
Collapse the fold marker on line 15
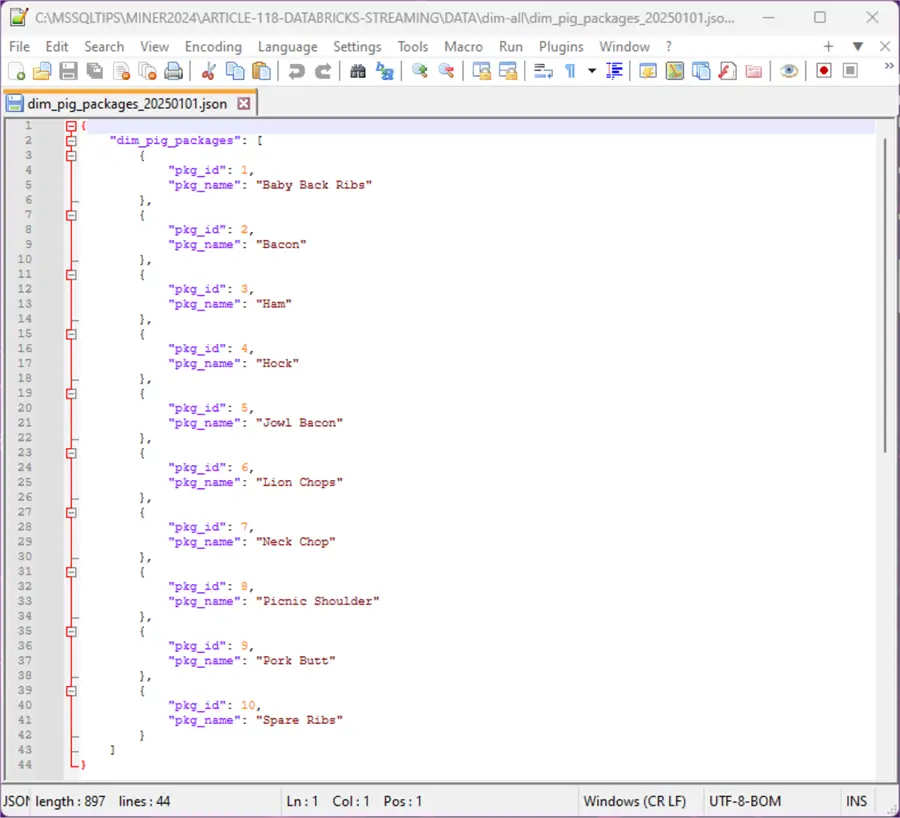click(x=71, y=334)
